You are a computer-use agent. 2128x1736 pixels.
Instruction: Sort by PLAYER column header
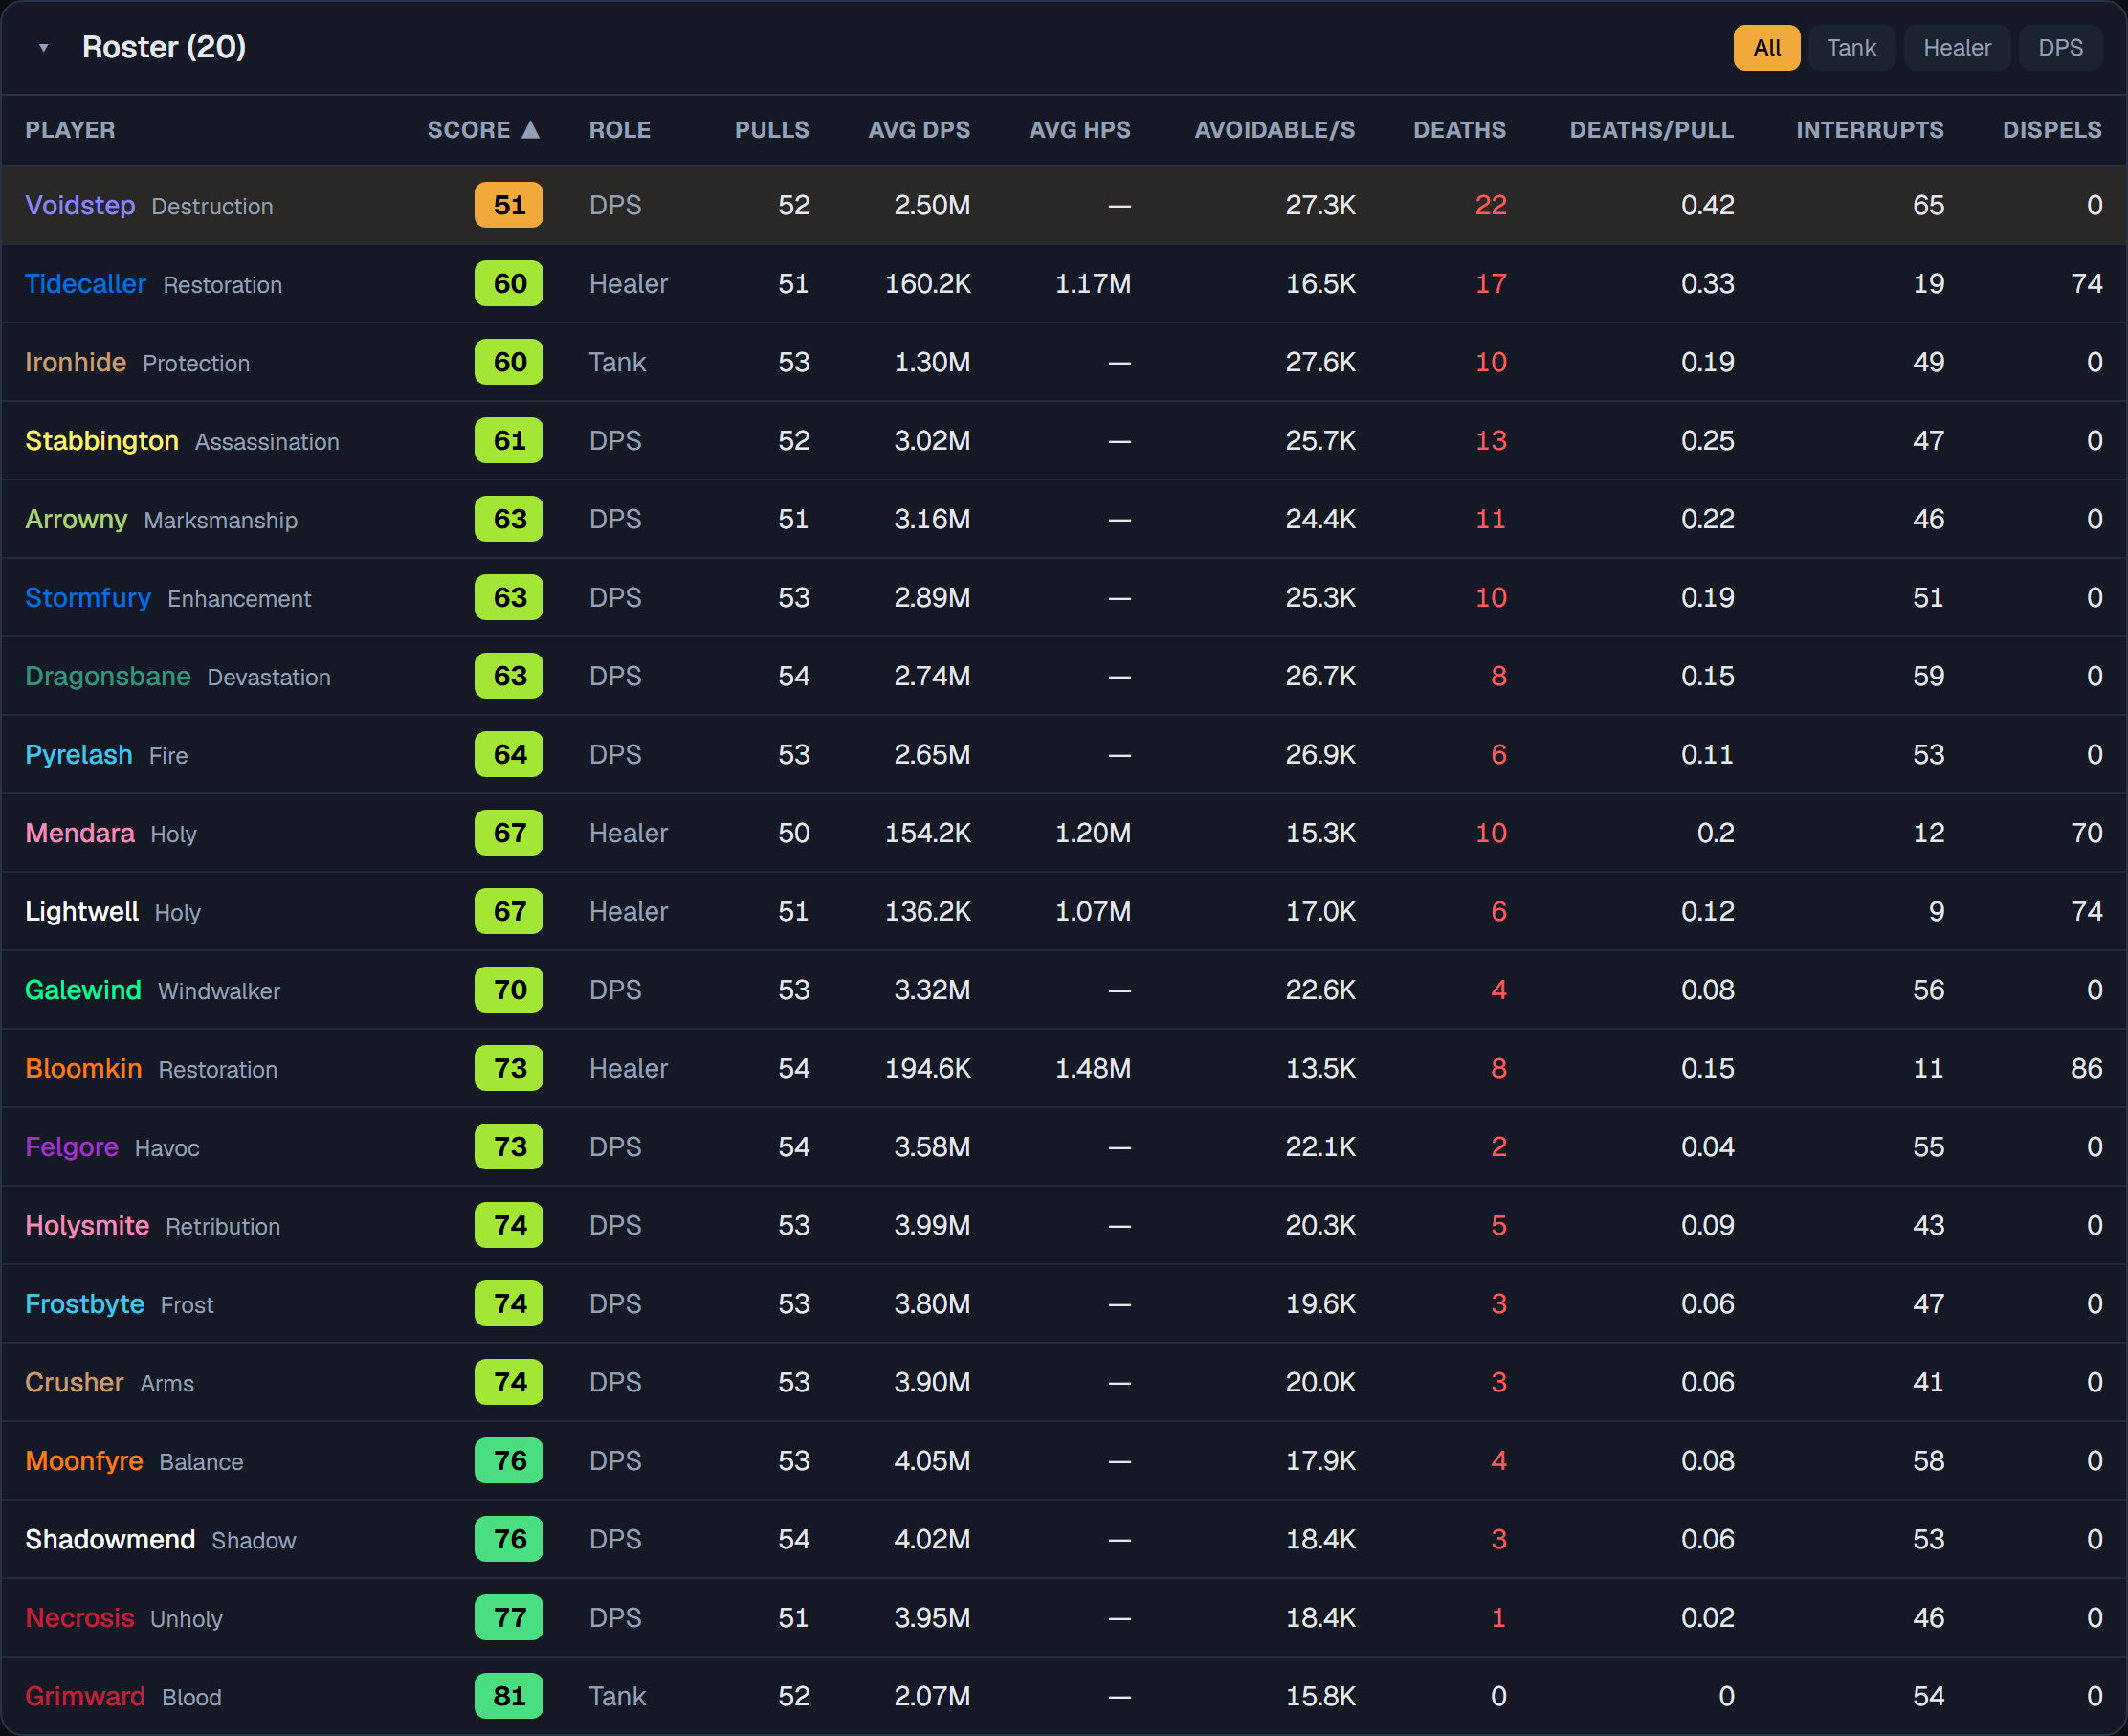pos(70,130)
